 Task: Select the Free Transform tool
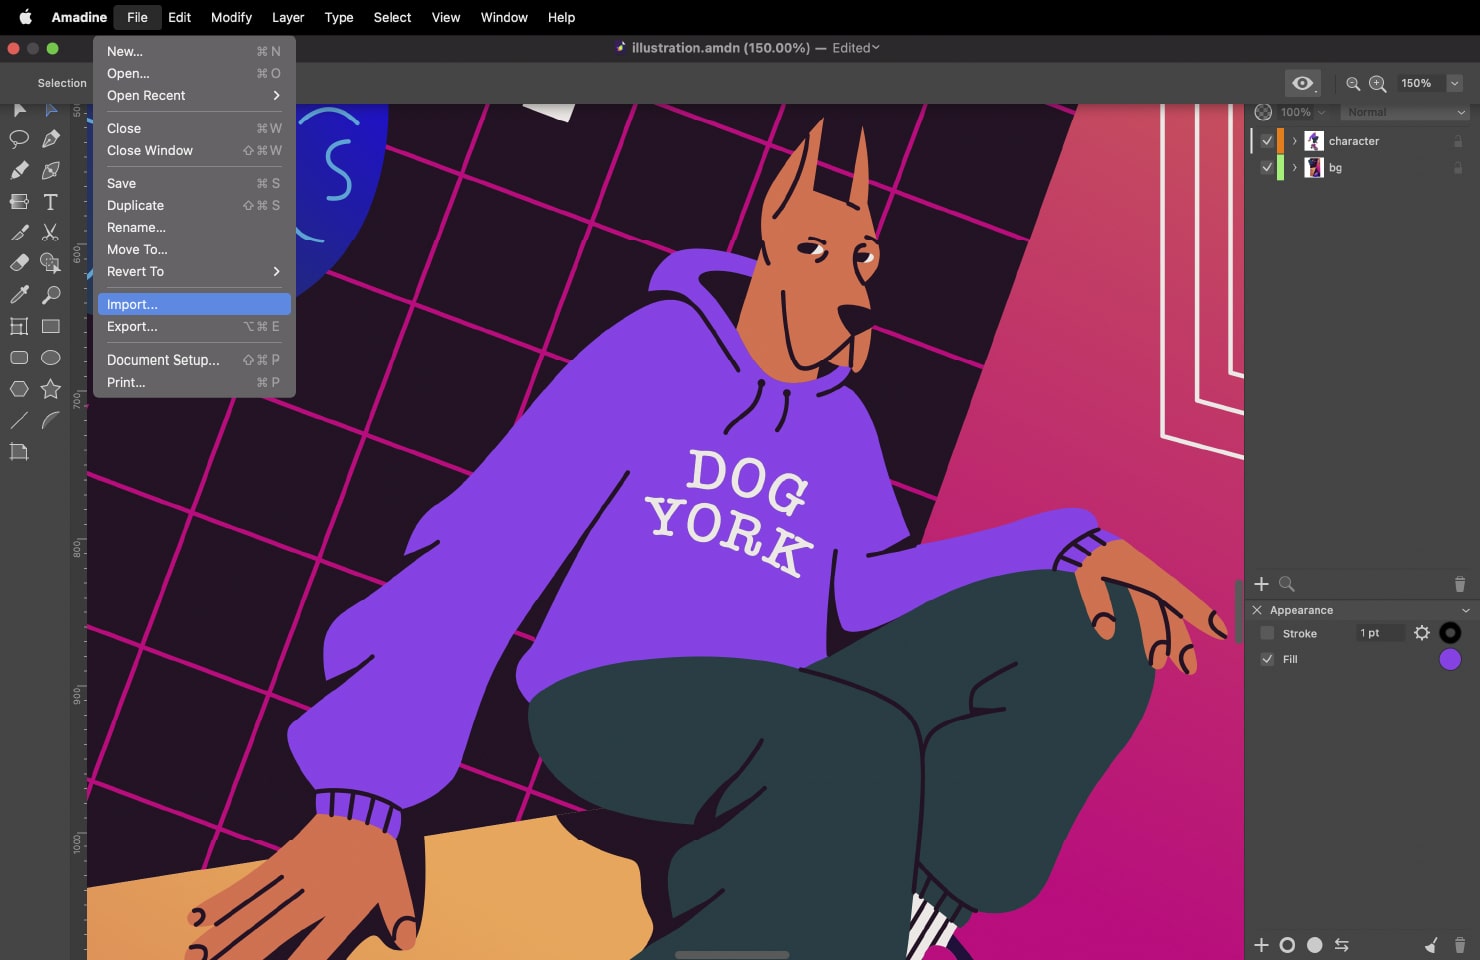19,326
